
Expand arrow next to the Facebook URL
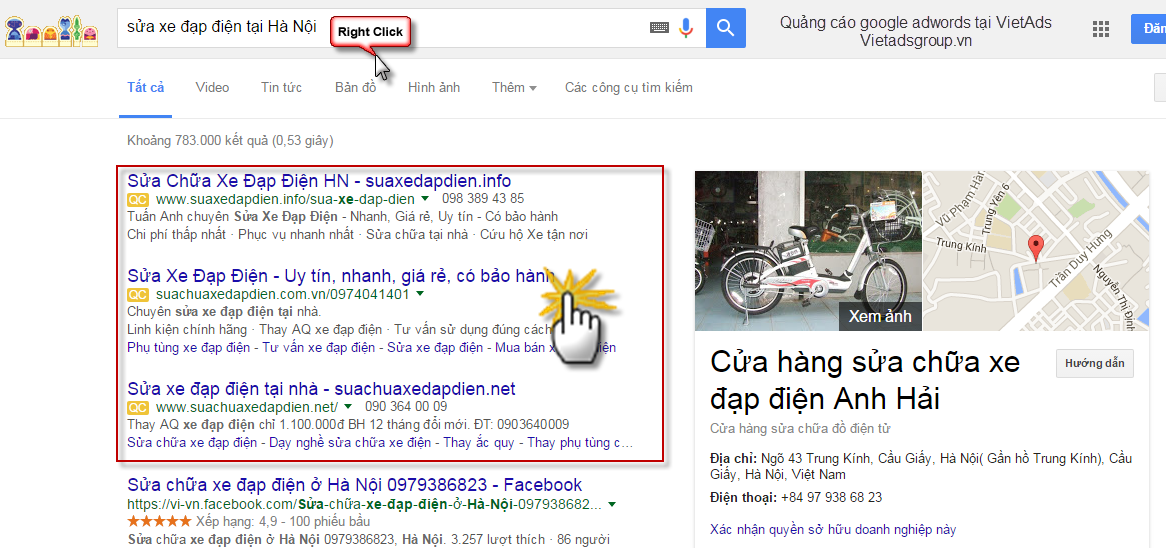click(612, 504)
